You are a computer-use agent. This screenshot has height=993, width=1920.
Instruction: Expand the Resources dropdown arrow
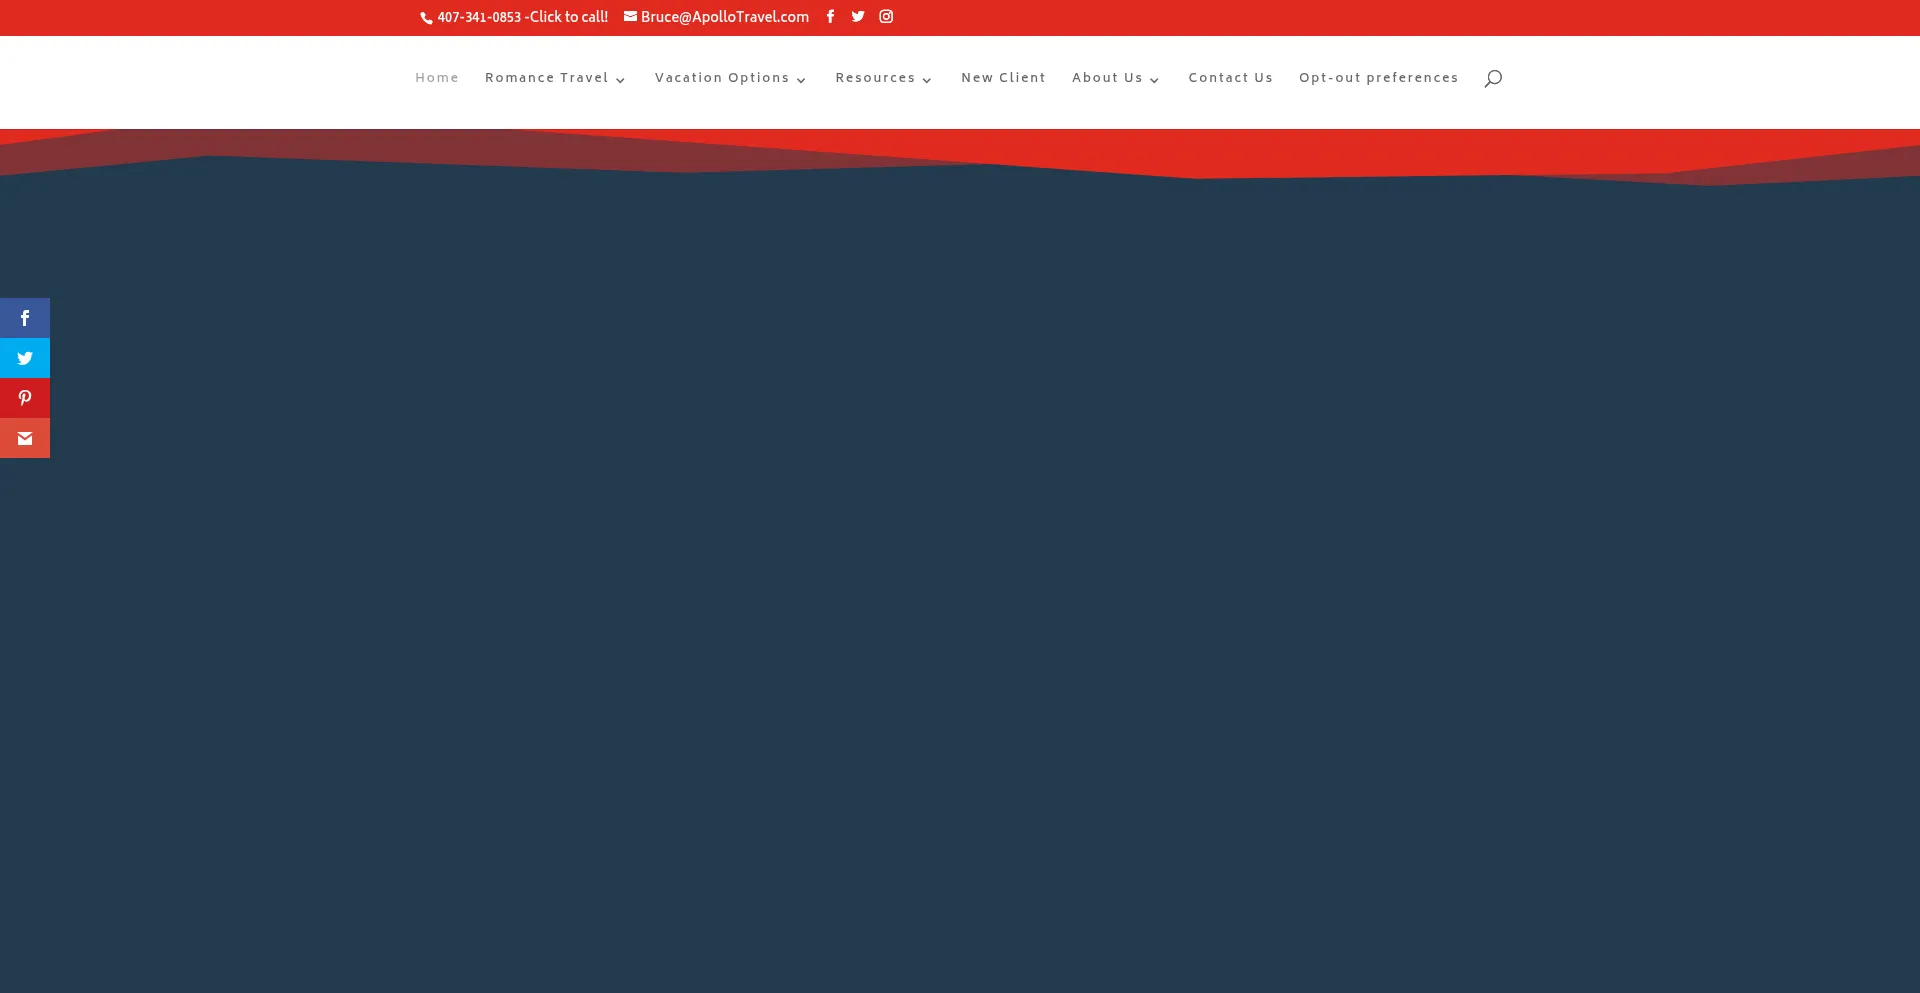coord(927,80)
